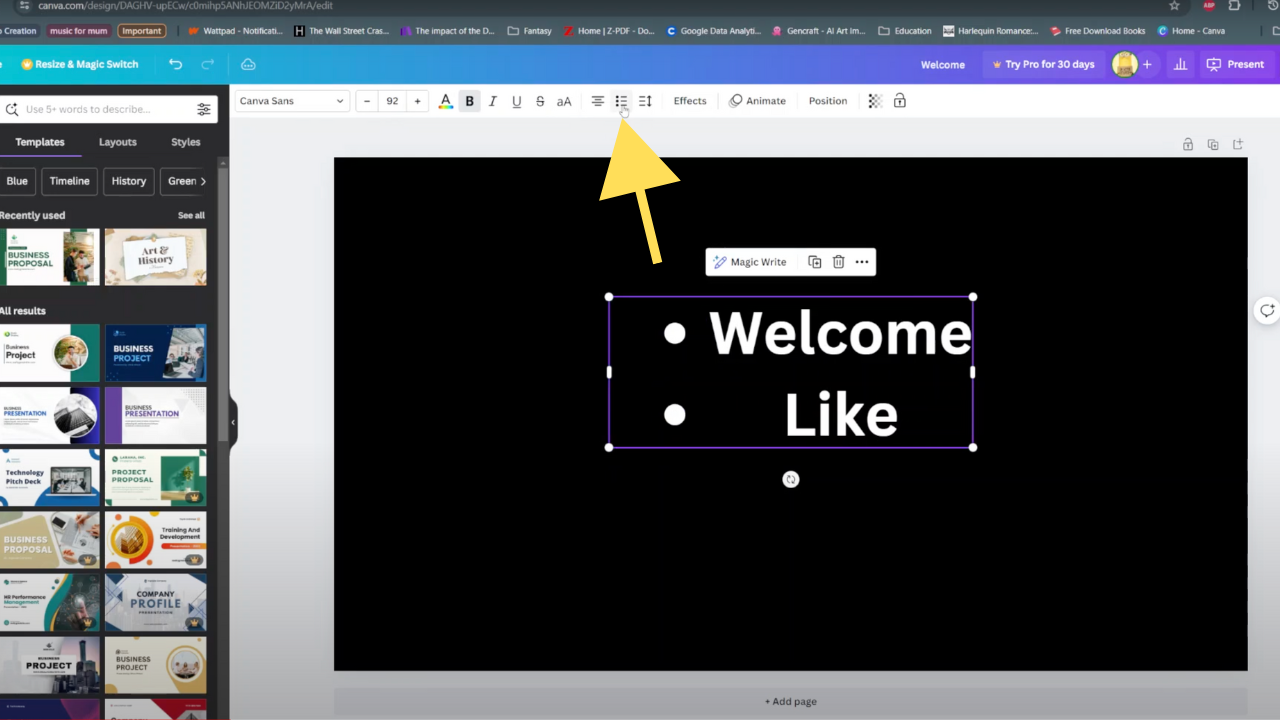Open Canva Sans font dropdown
The image size is (1280, 720).
292,101
